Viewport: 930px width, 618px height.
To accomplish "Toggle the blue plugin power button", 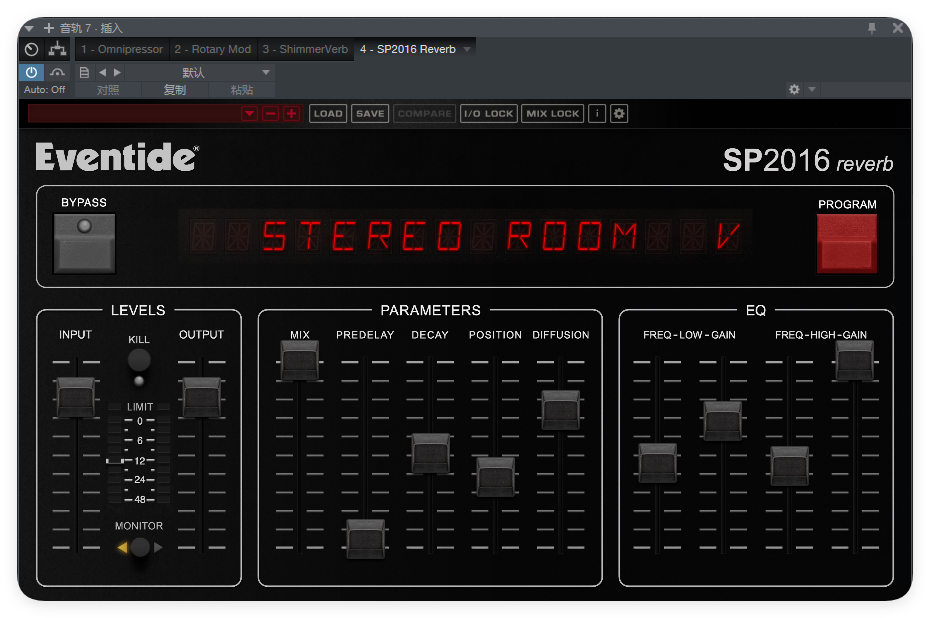I will click(31, 72).
